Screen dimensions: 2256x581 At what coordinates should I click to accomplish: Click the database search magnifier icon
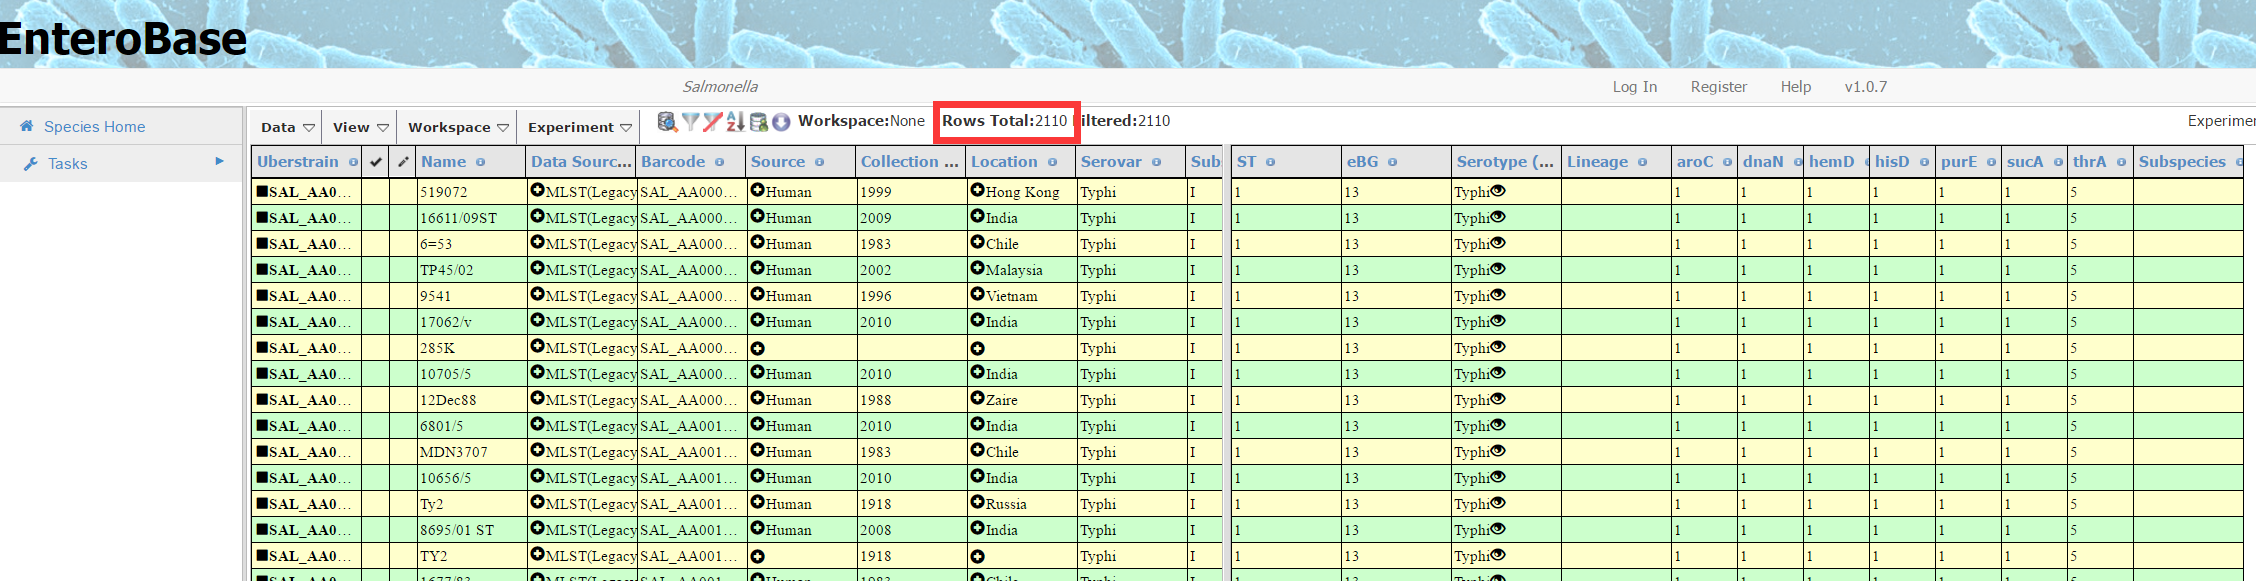tap(667, 121)
